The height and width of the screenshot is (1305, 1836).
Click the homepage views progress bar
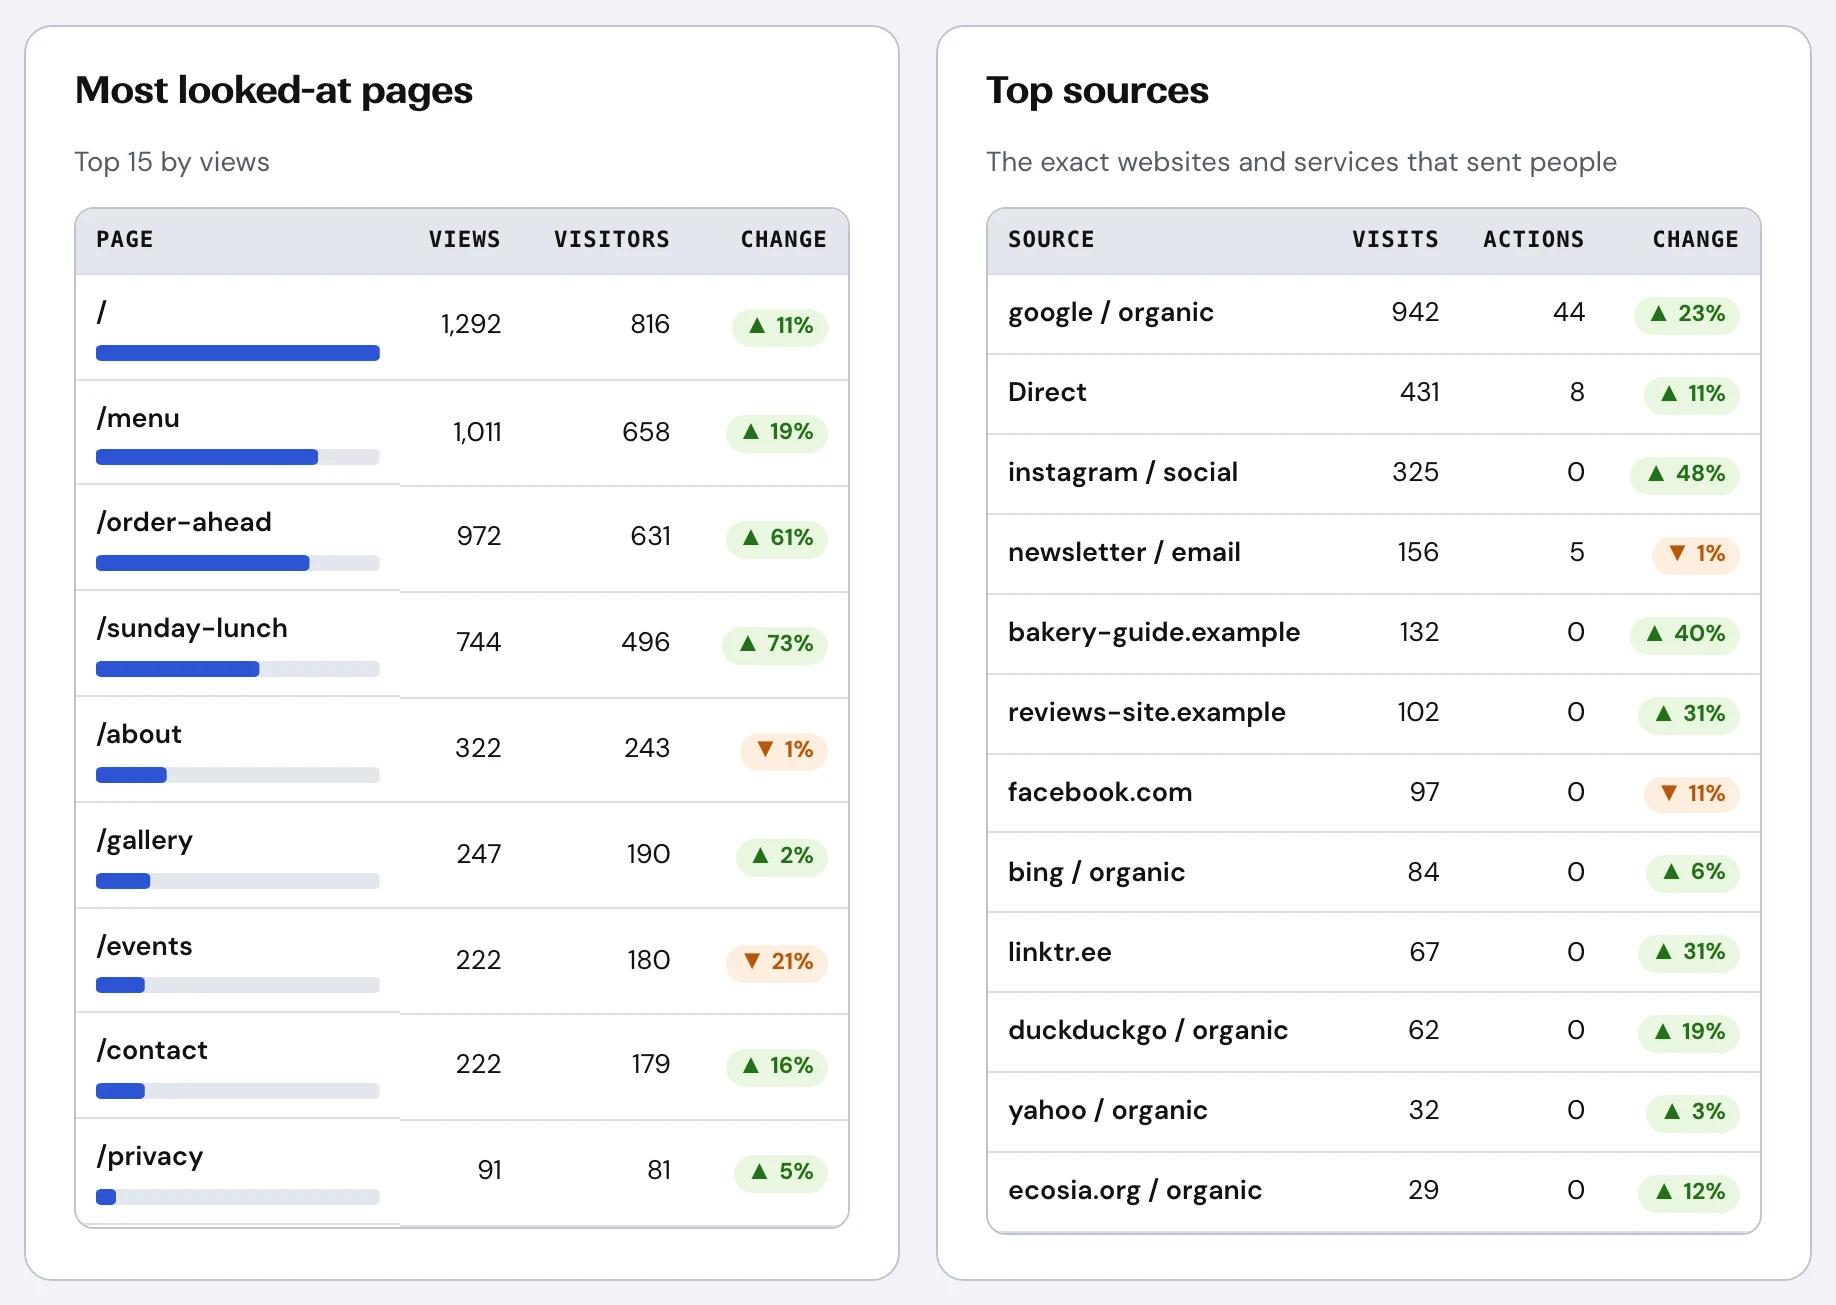(x=238, y=353)
